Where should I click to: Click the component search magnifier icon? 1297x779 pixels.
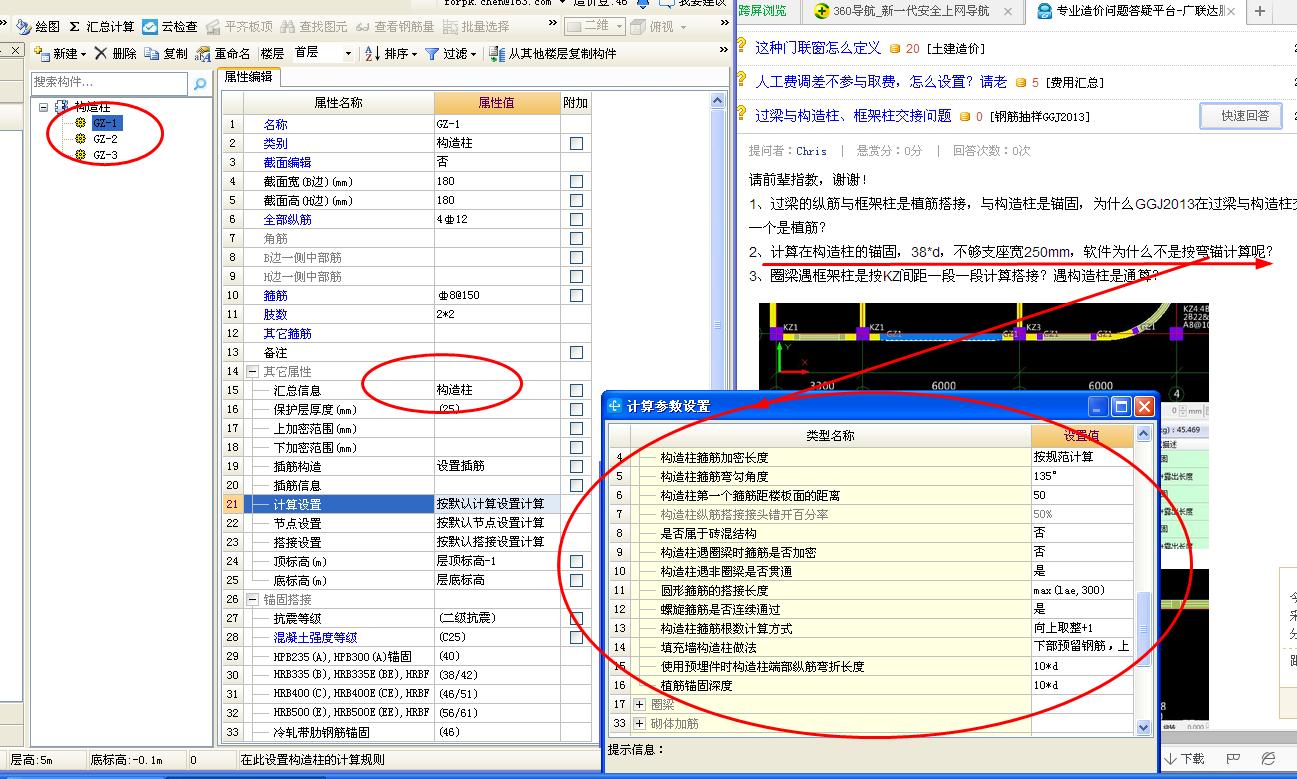(x=200, y=84)
